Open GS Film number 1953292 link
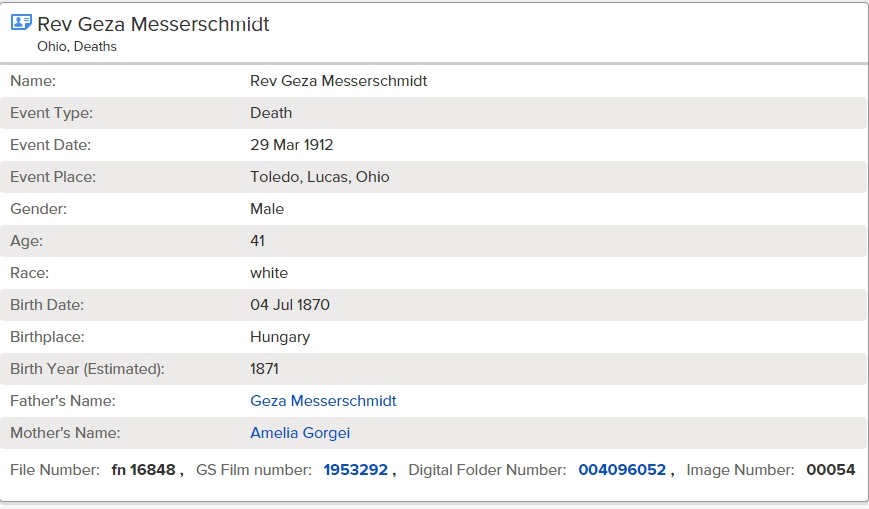This screenshot has height=509, width=869. pos(355,470)
